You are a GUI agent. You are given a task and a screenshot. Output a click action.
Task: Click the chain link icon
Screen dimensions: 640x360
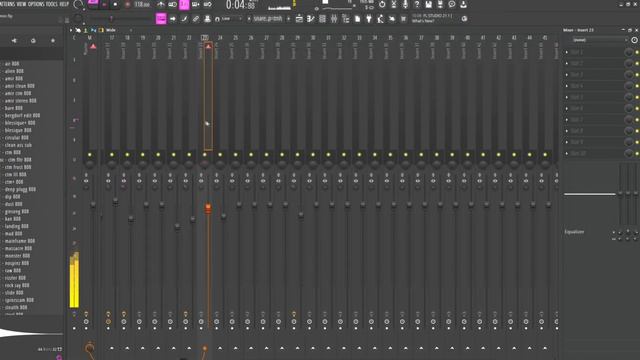click(196, 19)
